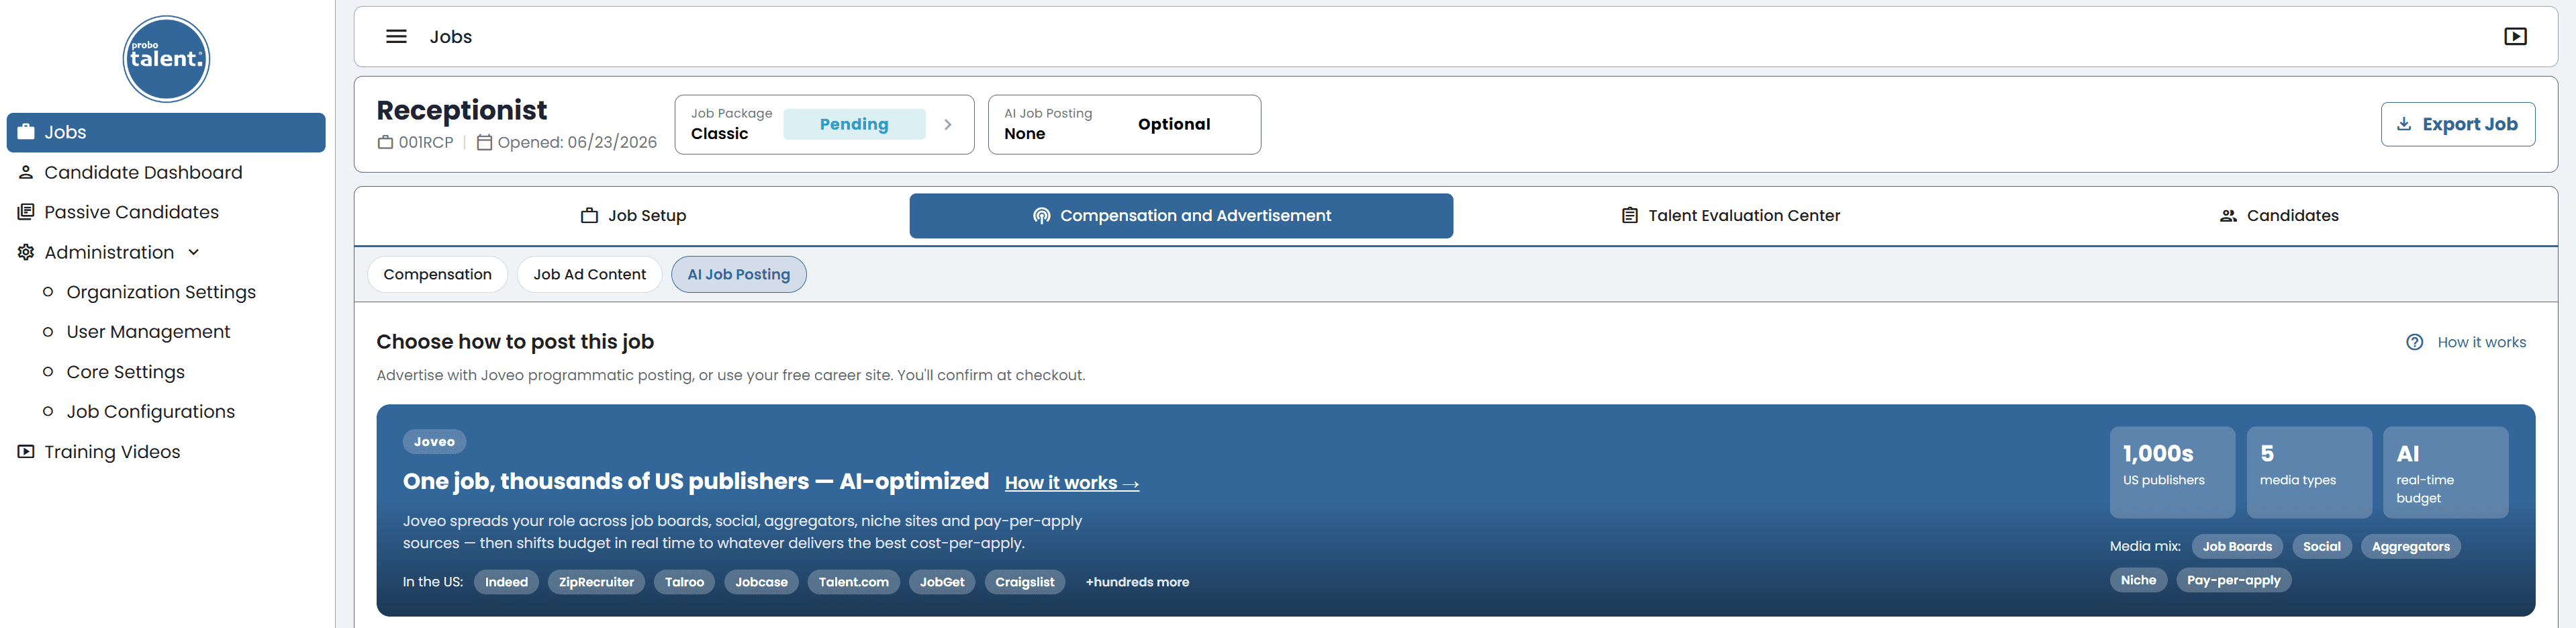
Task: Click the User Management bullet icon
Action: click(47, 332)
